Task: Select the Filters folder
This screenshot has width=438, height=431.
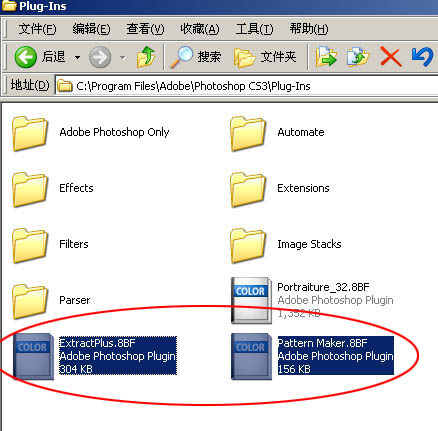Action: tap(50, 245)
